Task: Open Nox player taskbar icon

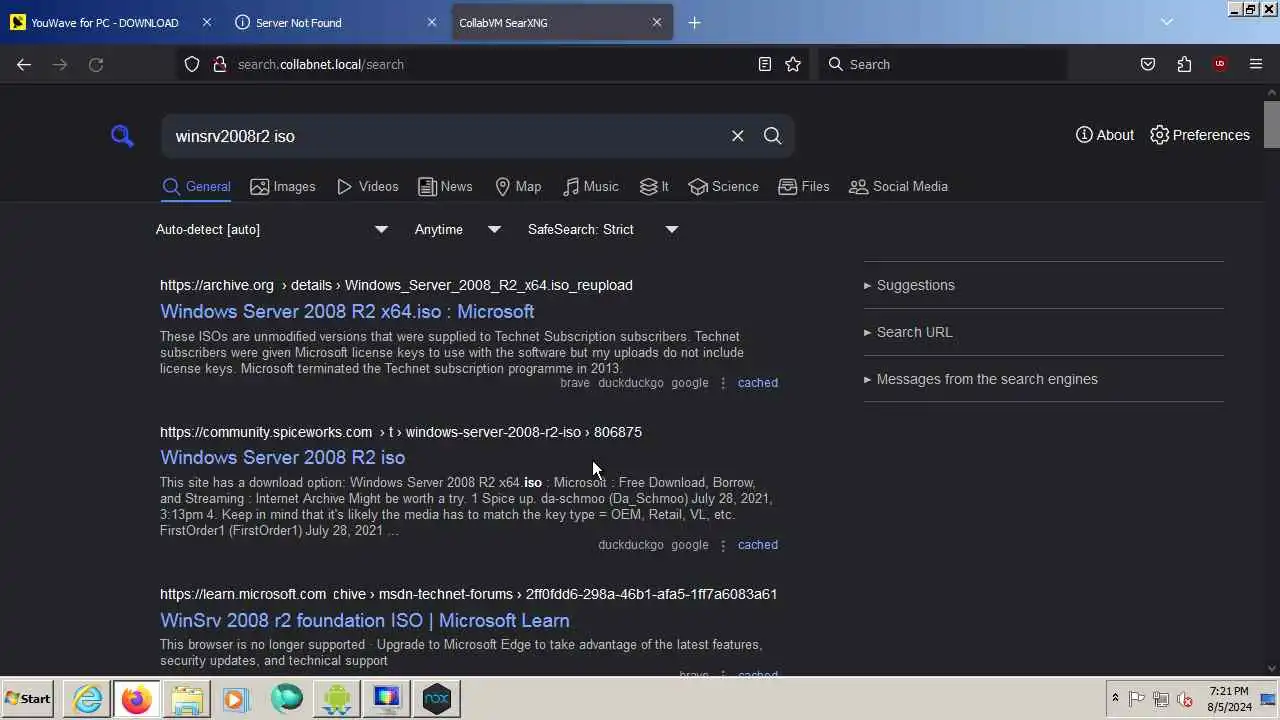Action: click(x=437, y=698)
